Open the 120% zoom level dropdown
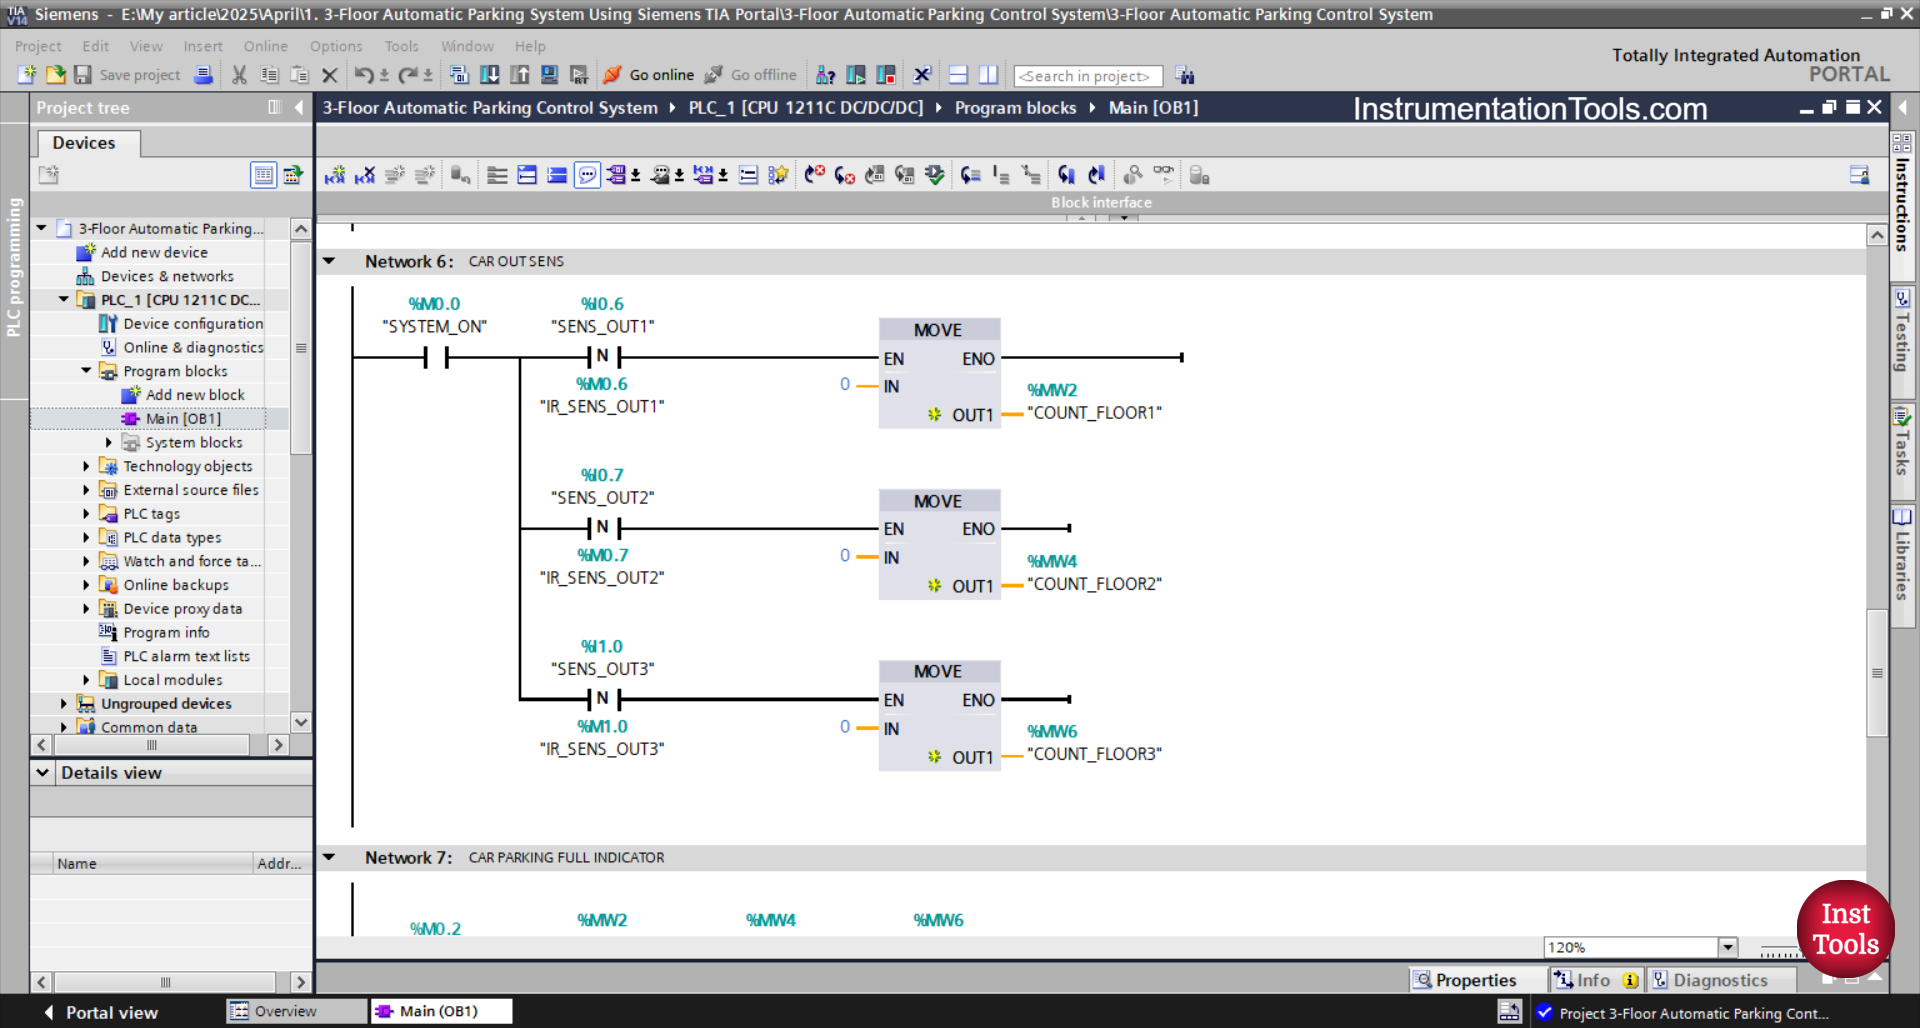1920x1028 pixels. 1727,947
